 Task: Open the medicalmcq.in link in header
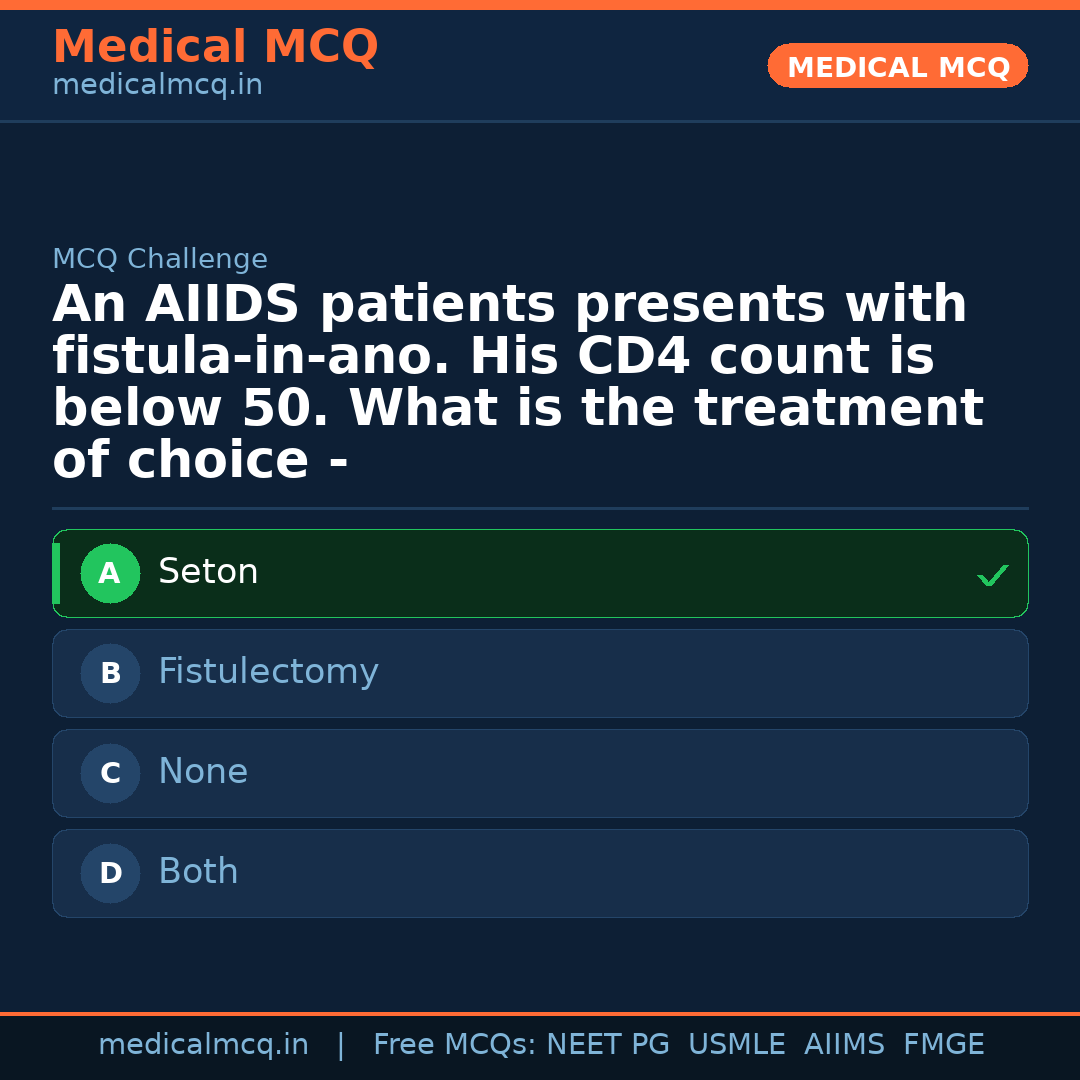tap(157, 86)
